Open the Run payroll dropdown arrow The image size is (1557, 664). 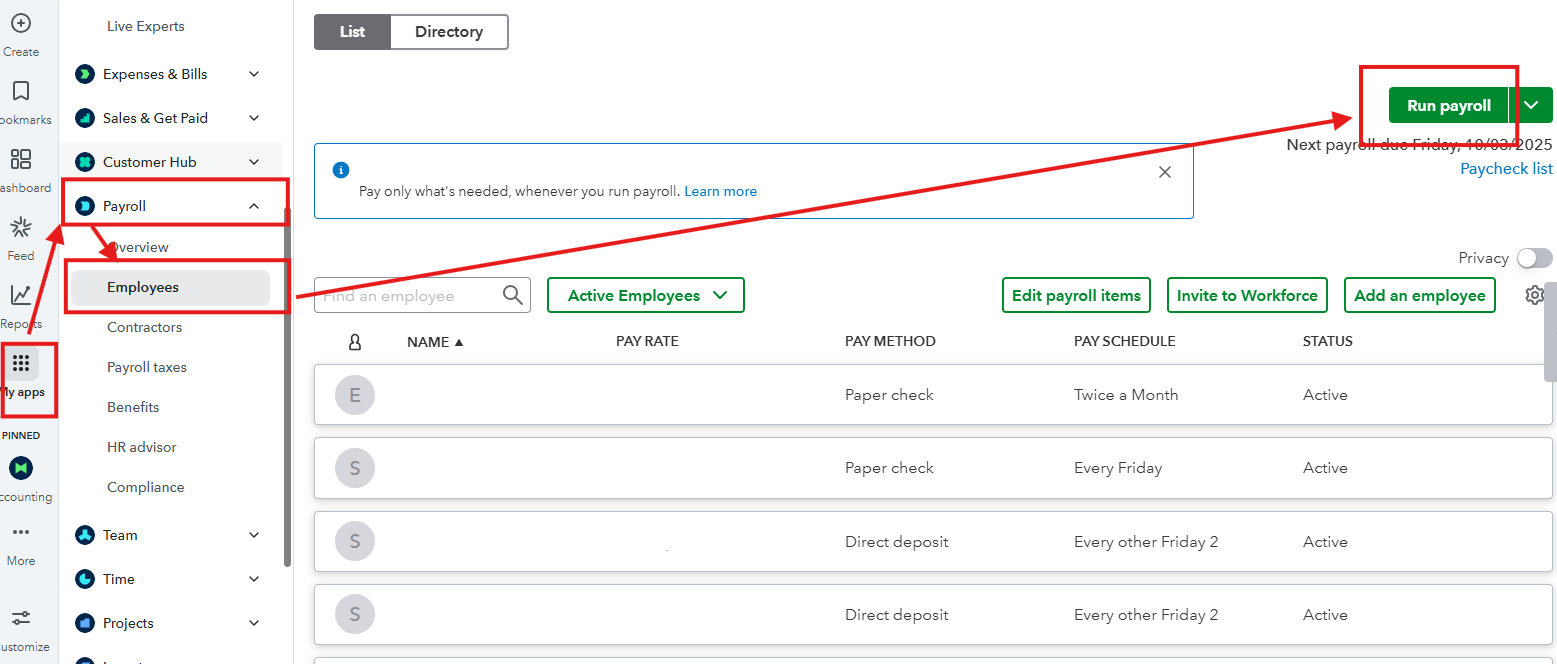1531,105
